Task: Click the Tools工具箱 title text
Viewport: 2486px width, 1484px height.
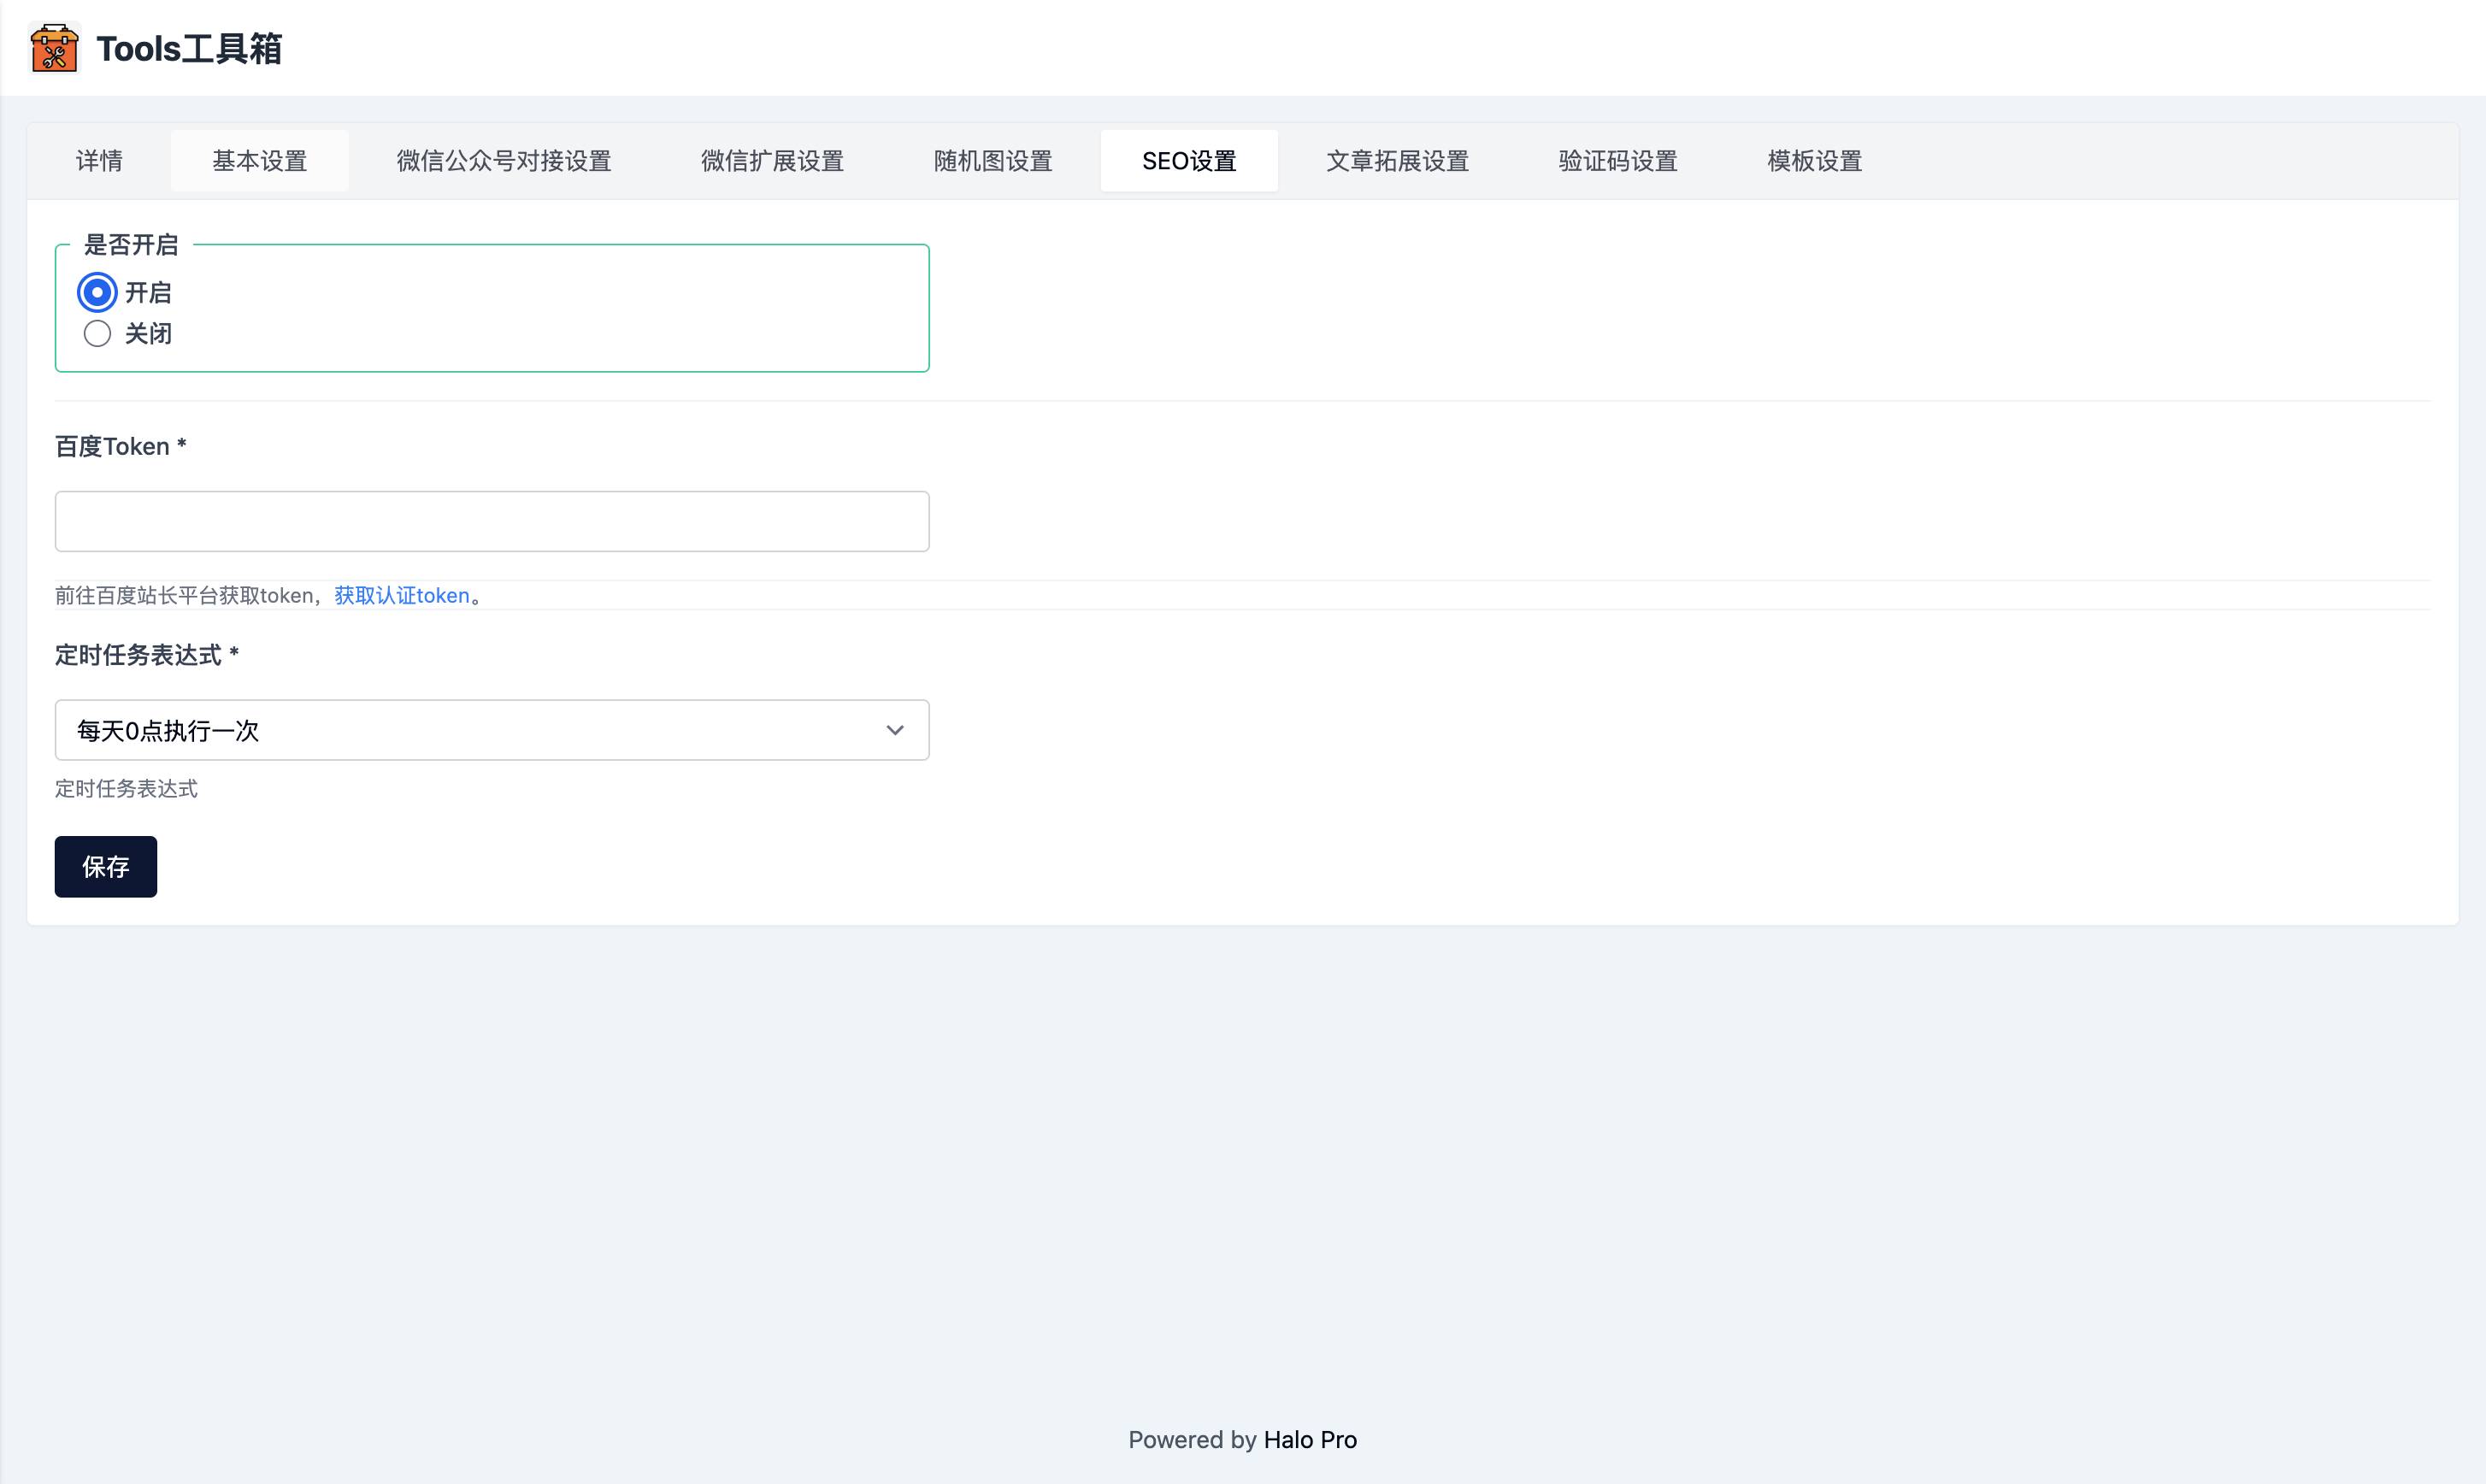Action: tap(189, 48)
